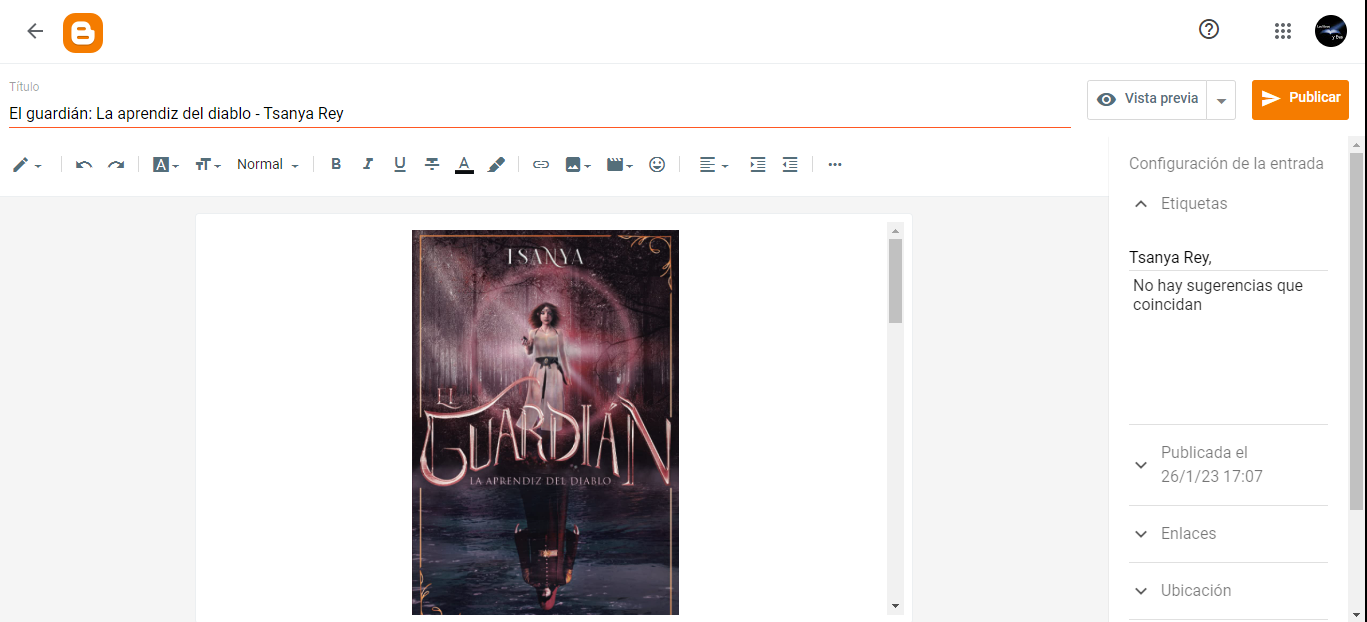
Task: Toggle underline formatting
Action: (x=400, y=165)
